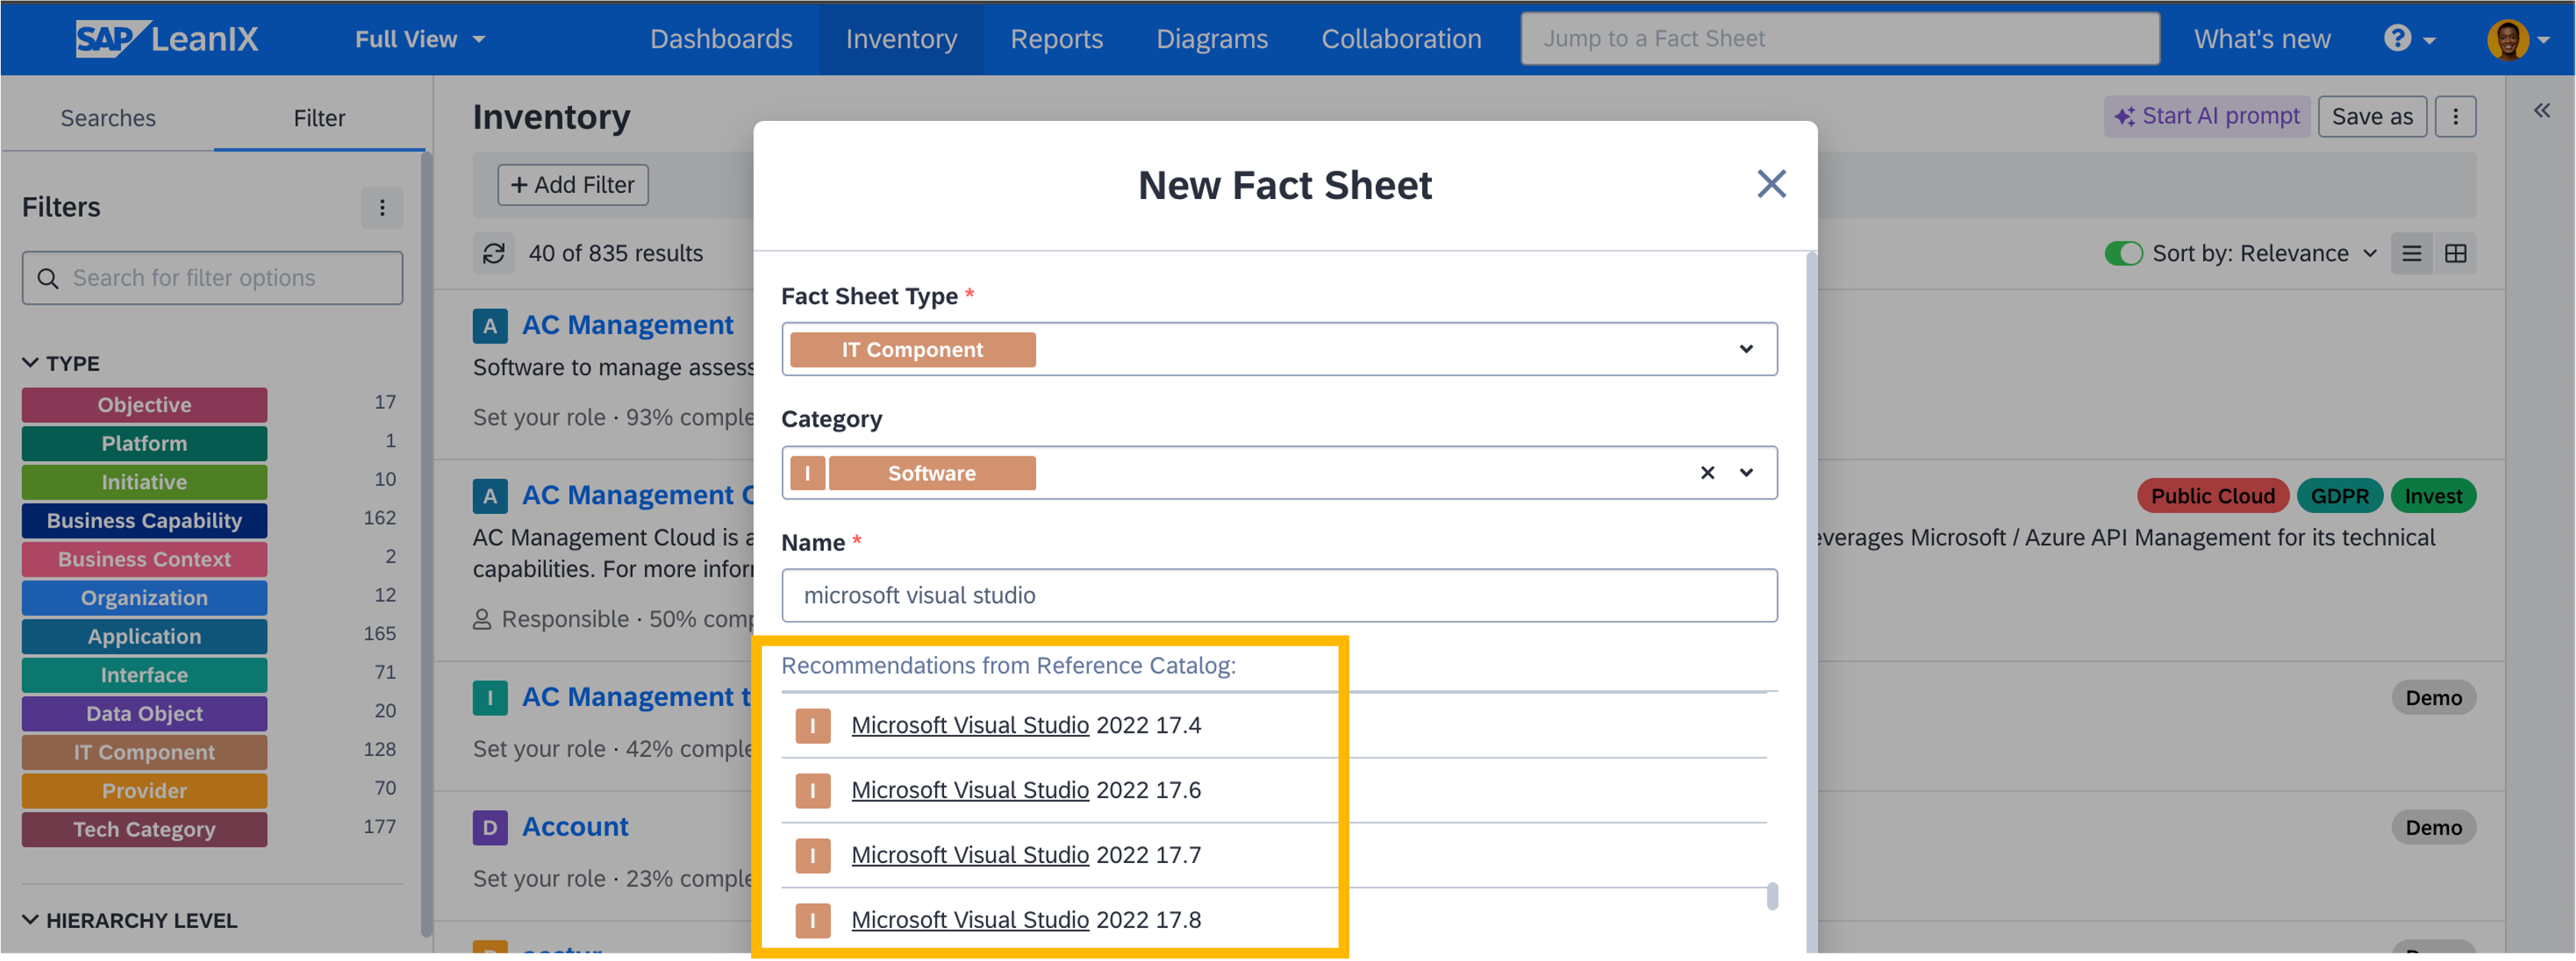2576x961 pixels.
Task: Filter by Organization type
Action: point(144,598)
